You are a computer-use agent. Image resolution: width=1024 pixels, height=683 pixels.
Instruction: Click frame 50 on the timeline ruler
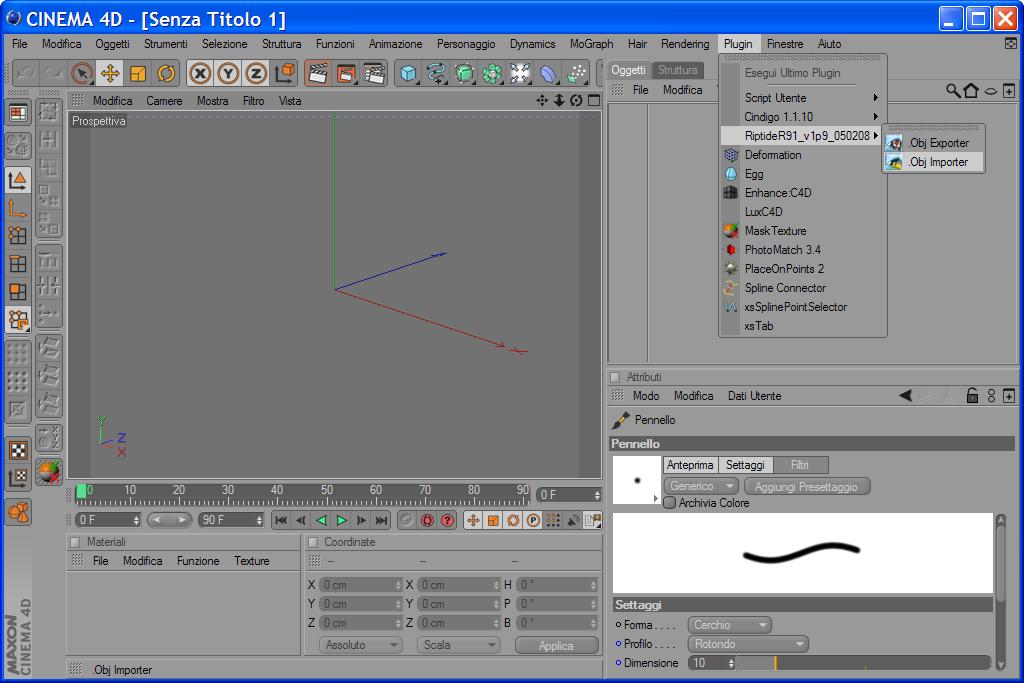point(327,494)
